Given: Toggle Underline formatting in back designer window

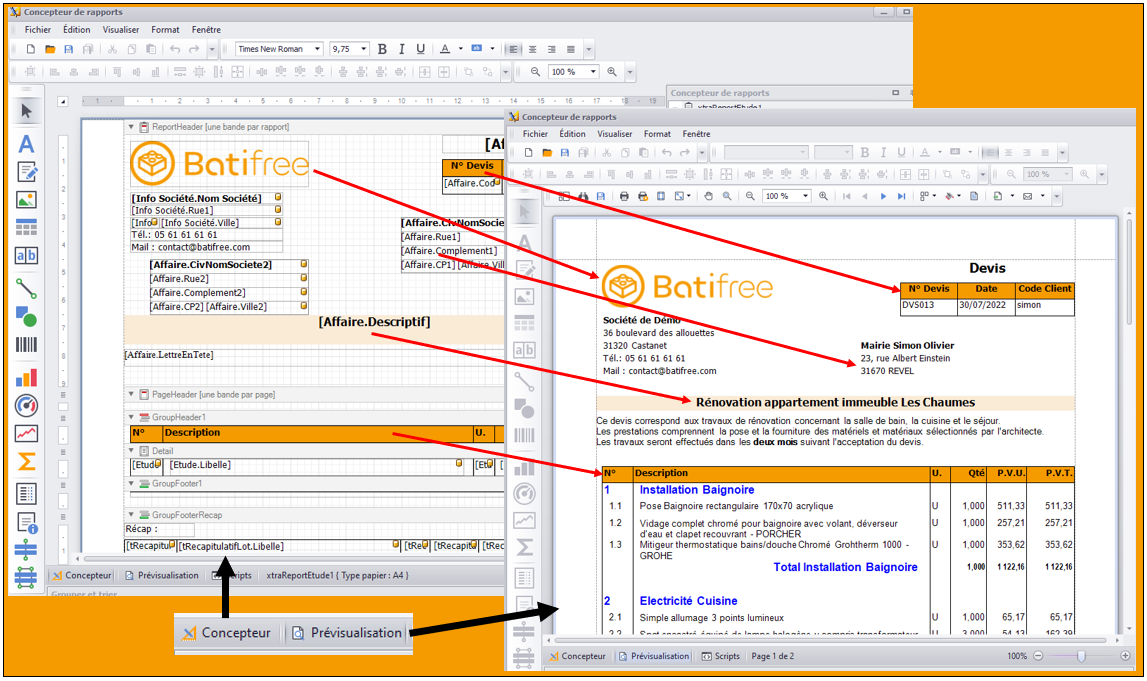Looking at the screenshot, I should click(421, 49).
